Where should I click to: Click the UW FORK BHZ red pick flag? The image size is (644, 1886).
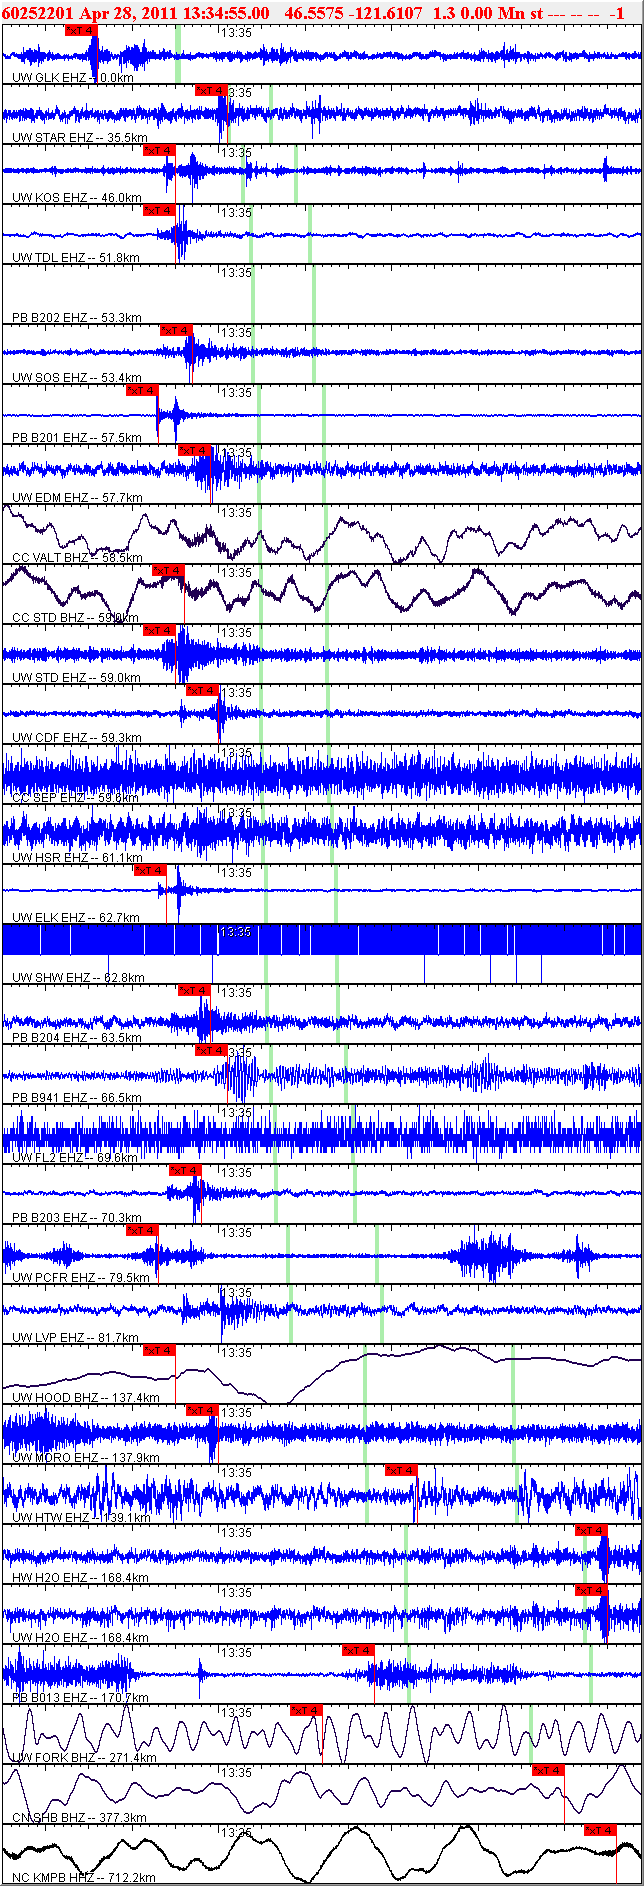(x=306, y=1711)
